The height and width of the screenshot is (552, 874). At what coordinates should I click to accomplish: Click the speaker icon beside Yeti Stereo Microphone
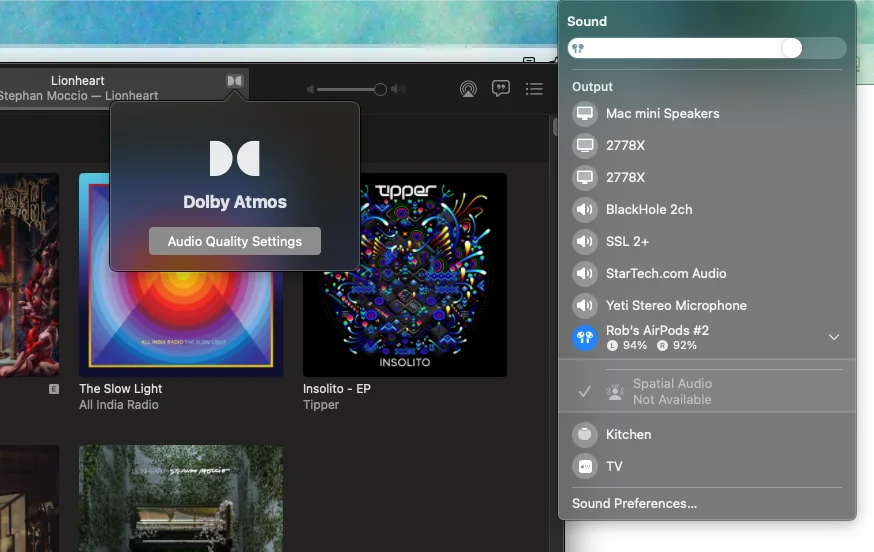(x=585, y=306)
